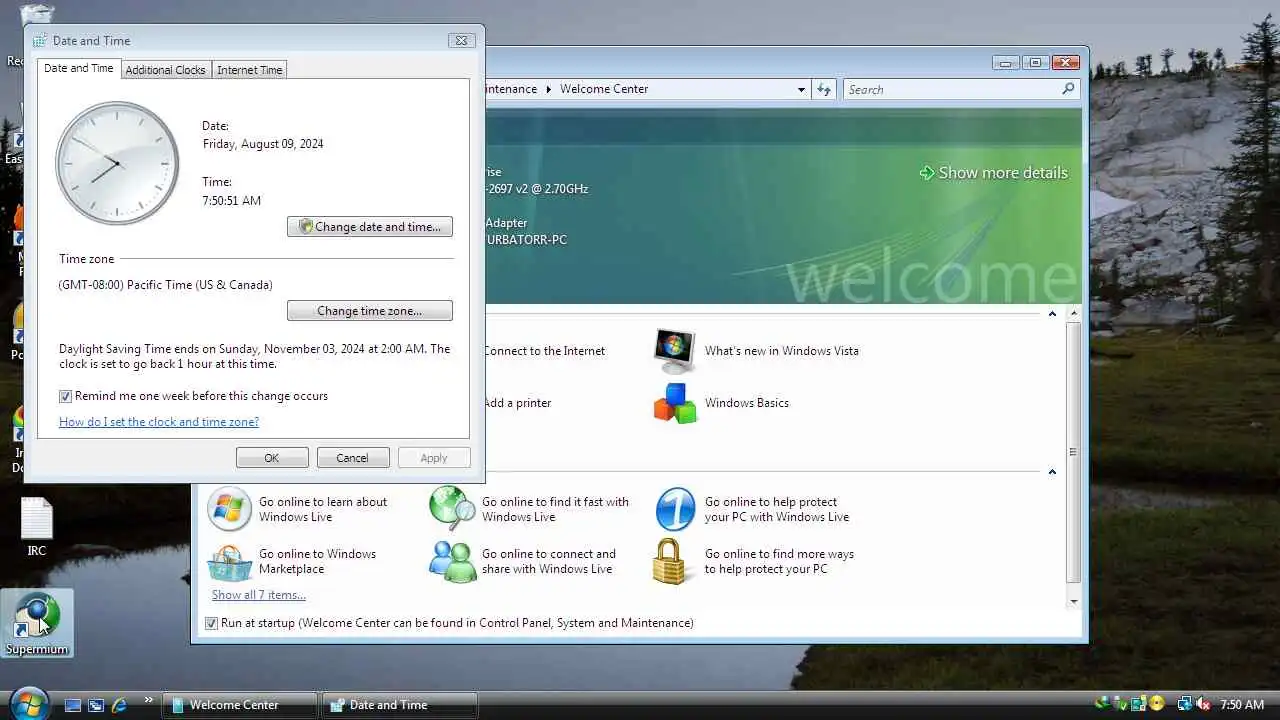Click refresh button next to address bar
1280x720 pixels.
tap(823, 89)
